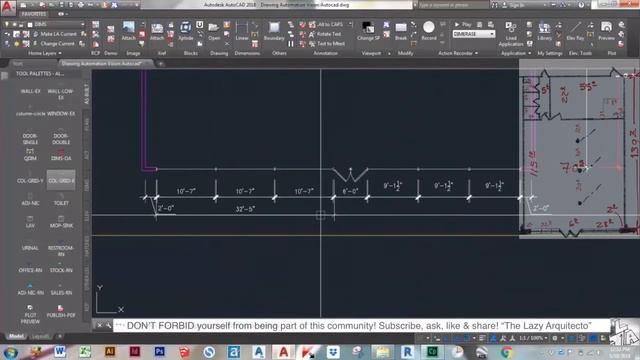Click Make LA Current button
640x360 pixels.
pos(54,34)
